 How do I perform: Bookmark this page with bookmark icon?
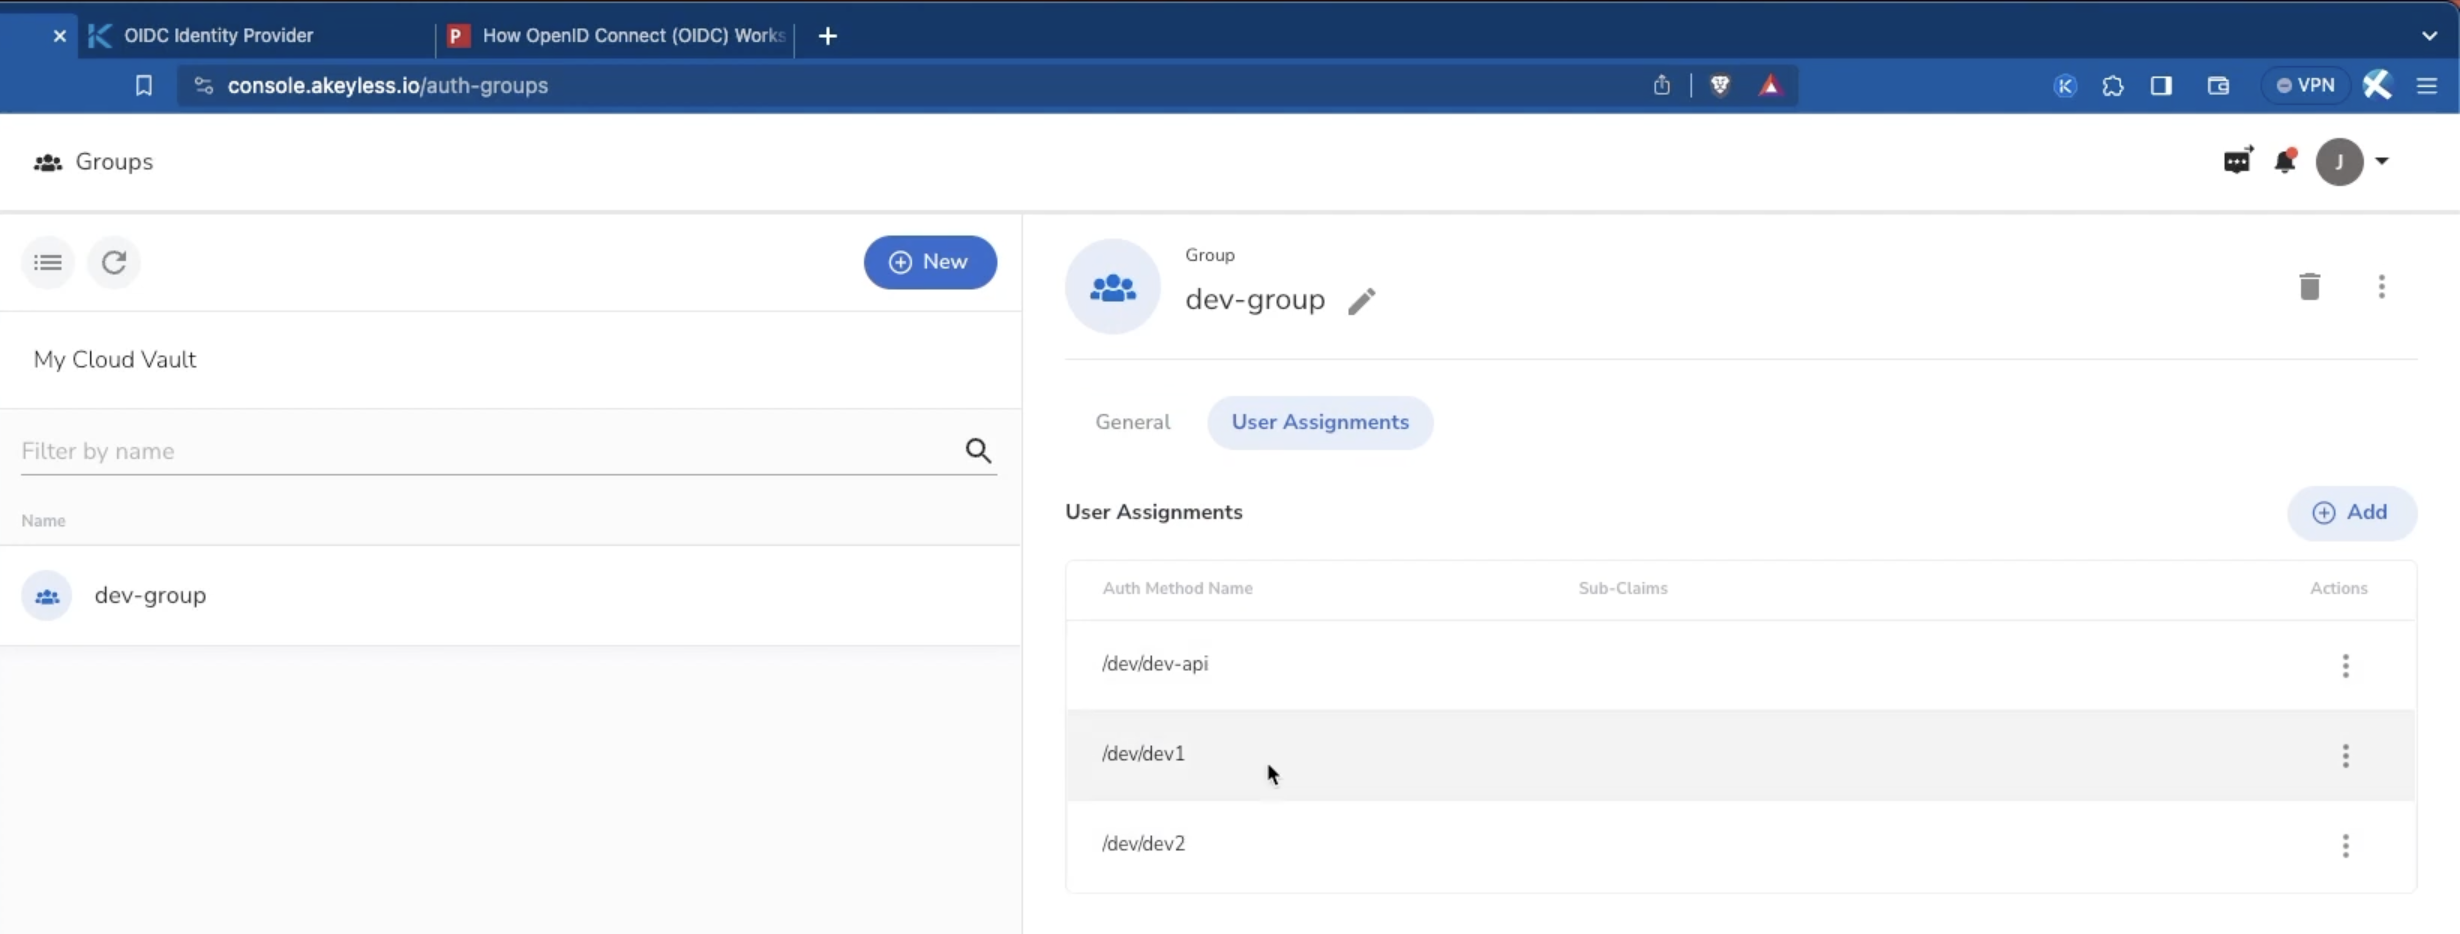coord(144,86)
